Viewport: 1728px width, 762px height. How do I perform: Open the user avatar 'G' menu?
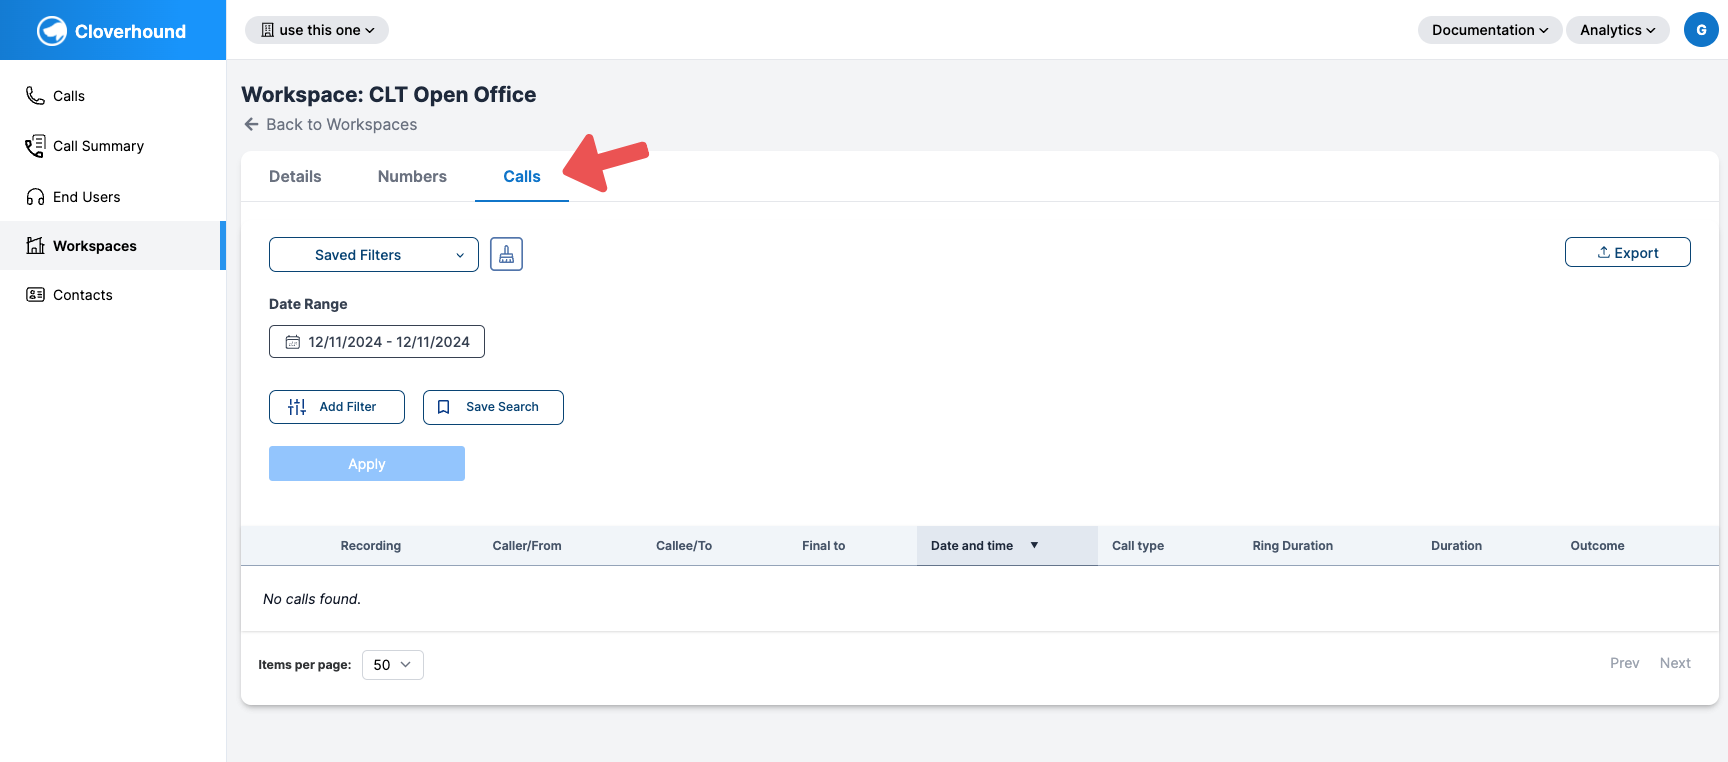[x=1701, y=30]
